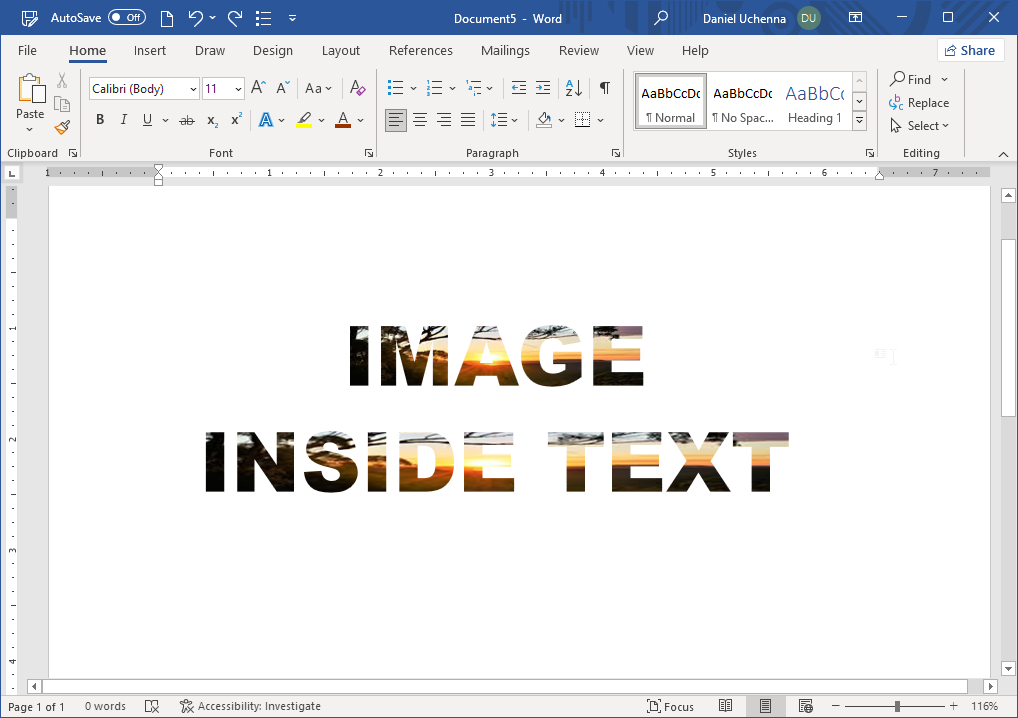
Task: Click the Share button
Action: pyautogui.click(x=969, y=49)
